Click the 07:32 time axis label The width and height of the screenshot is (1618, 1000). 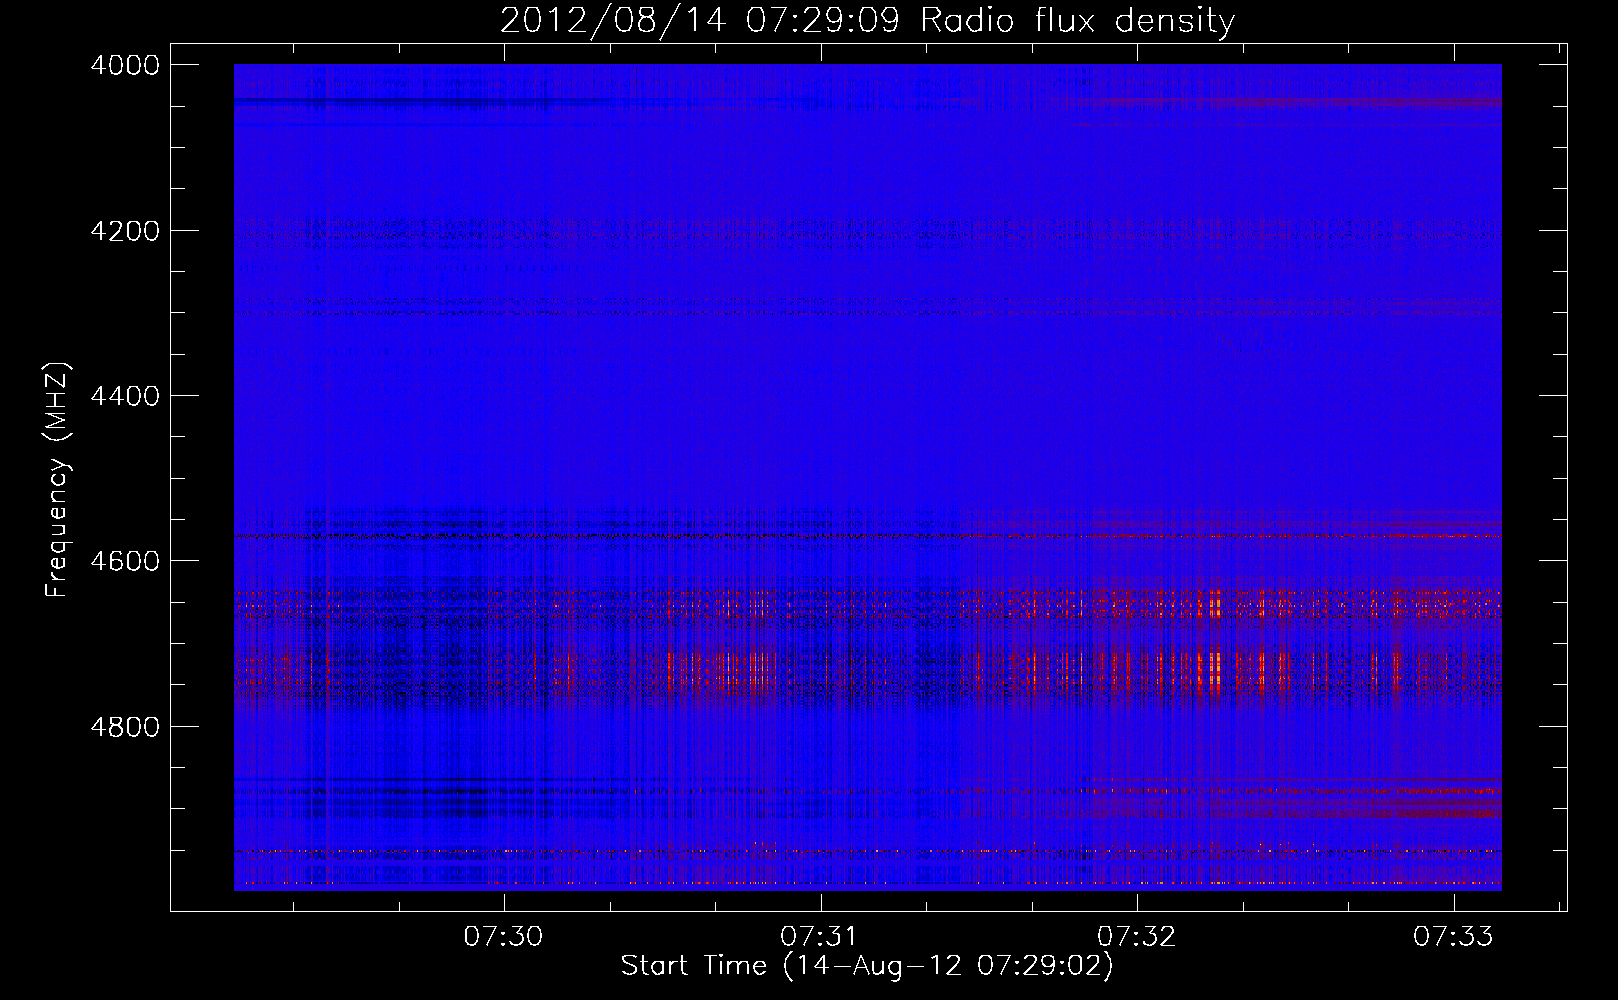(x=1136, y=936)
